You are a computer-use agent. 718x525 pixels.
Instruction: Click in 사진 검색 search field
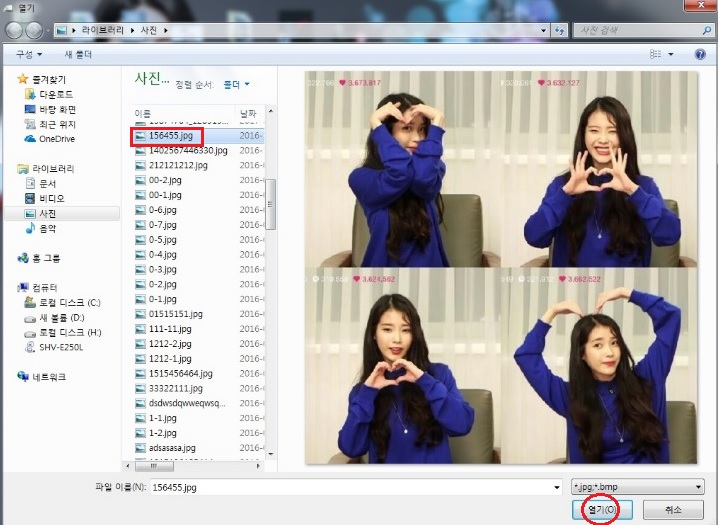[x=637, y=31]
